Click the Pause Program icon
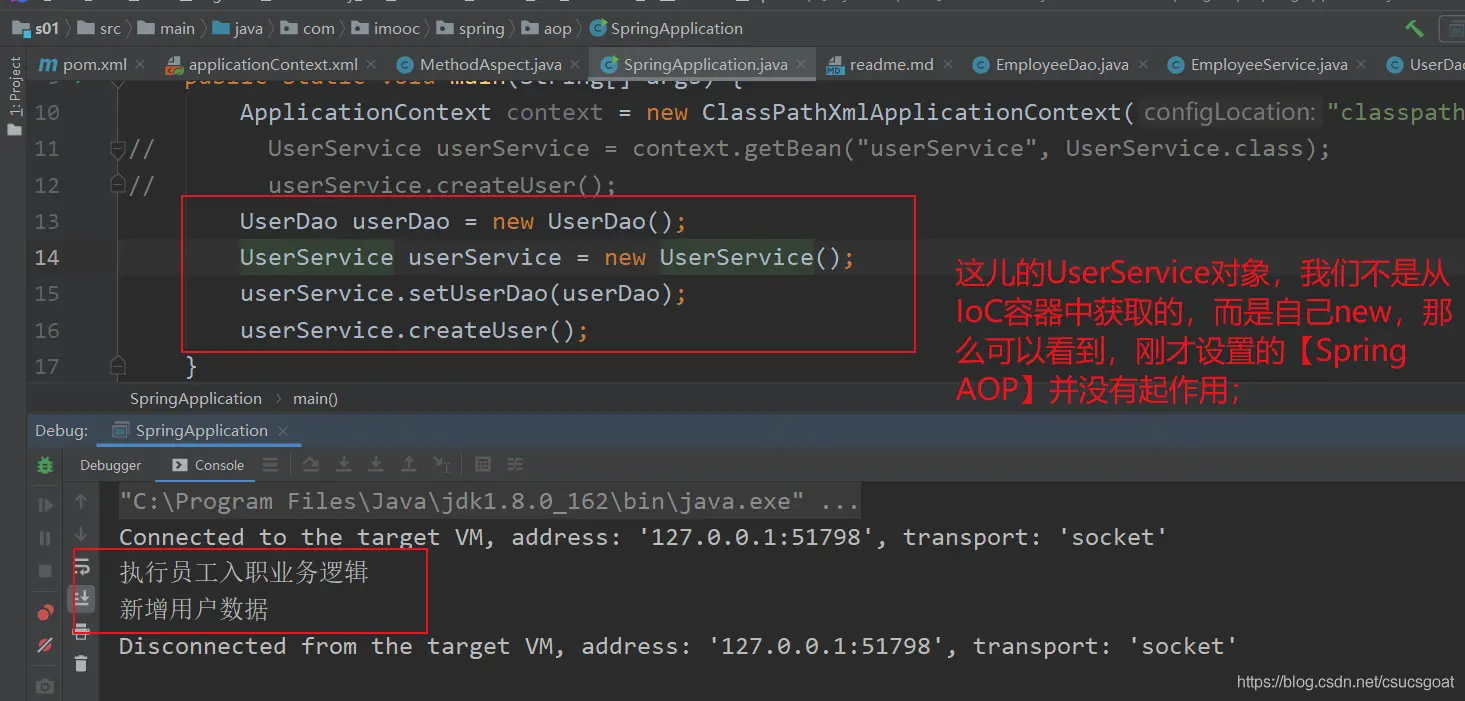 (45, 538)
